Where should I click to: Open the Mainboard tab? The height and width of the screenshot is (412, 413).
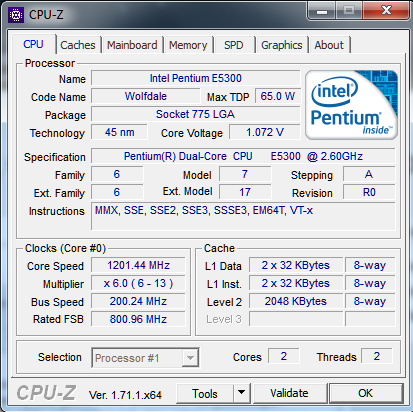coord(132,45)
